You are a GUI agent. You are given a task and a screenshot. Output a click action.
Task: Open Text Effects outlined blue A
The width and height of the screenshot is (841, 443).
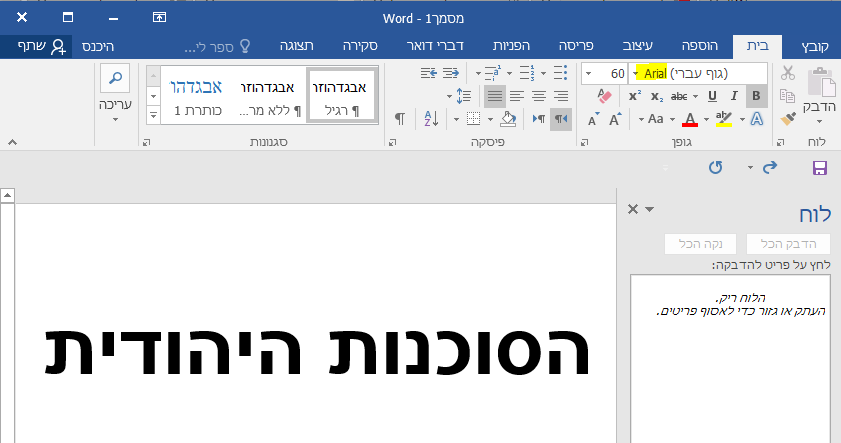click(x=756, y=119)
